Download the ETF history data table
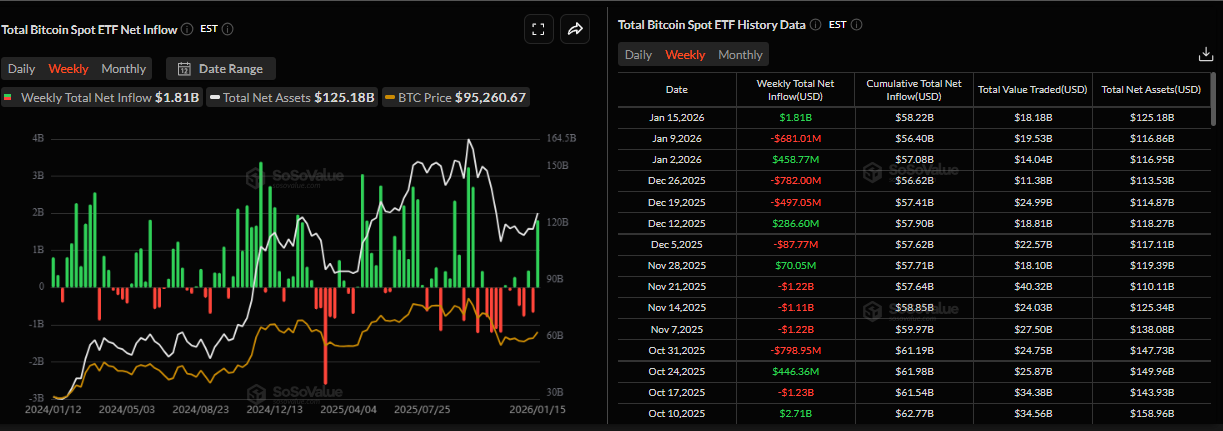Image resolution: width=1223 pixels, height=431 pixels. click(1205, 55)
